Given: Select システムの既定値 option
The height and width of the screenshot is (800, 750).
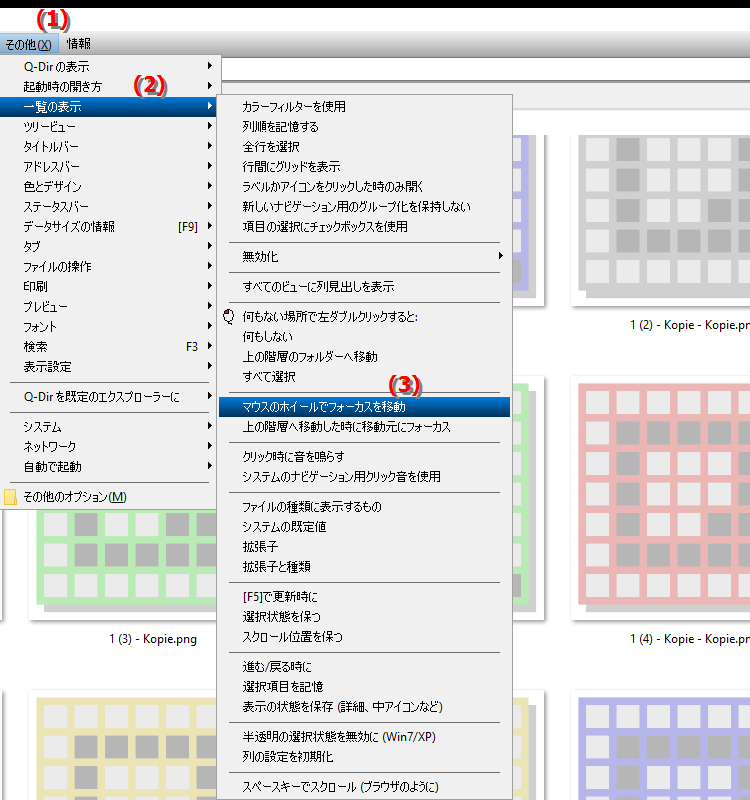Looking at the screenshot, I should tap(364, 527).
